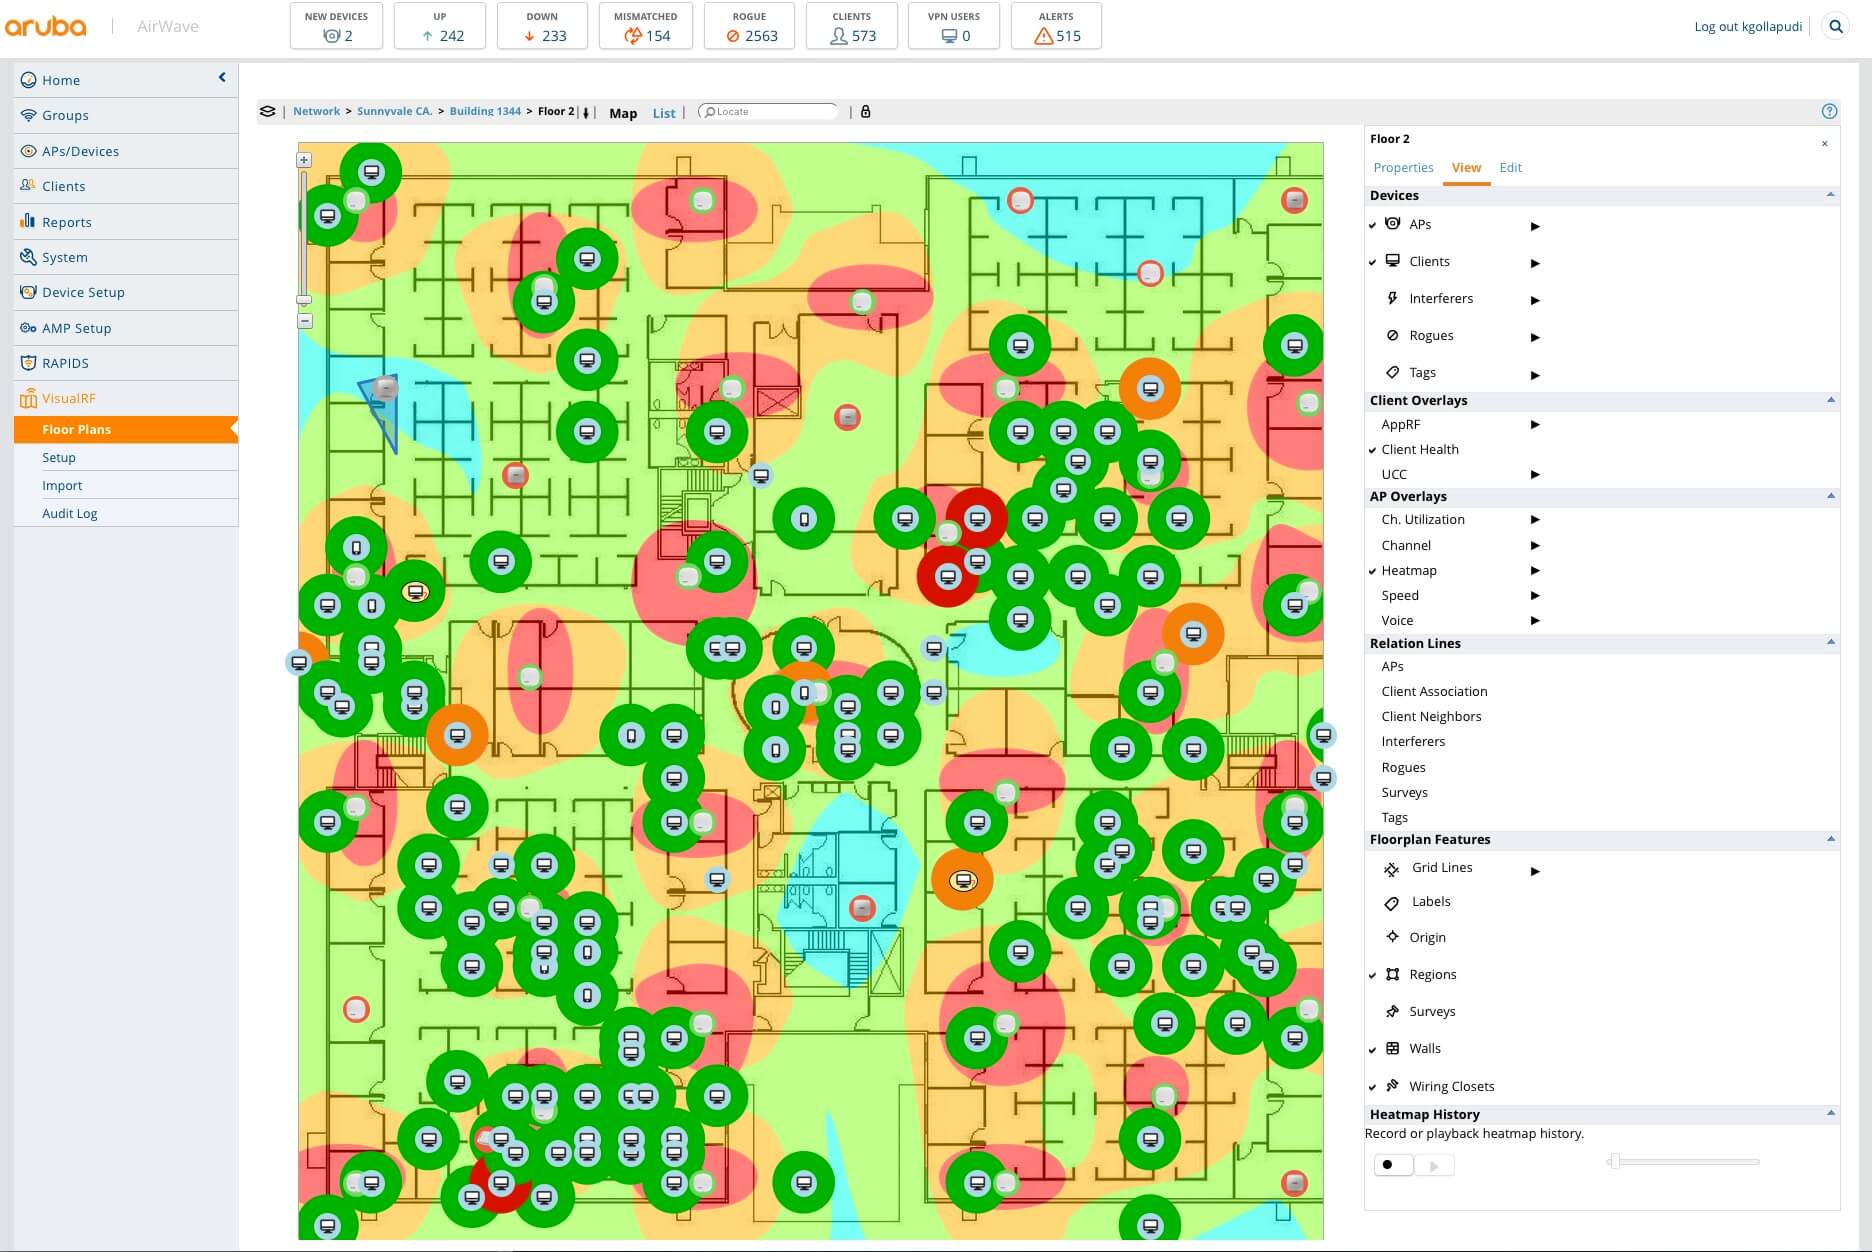
Task: Click the layers icon left of breadcrumb
Action: point(267,112)
